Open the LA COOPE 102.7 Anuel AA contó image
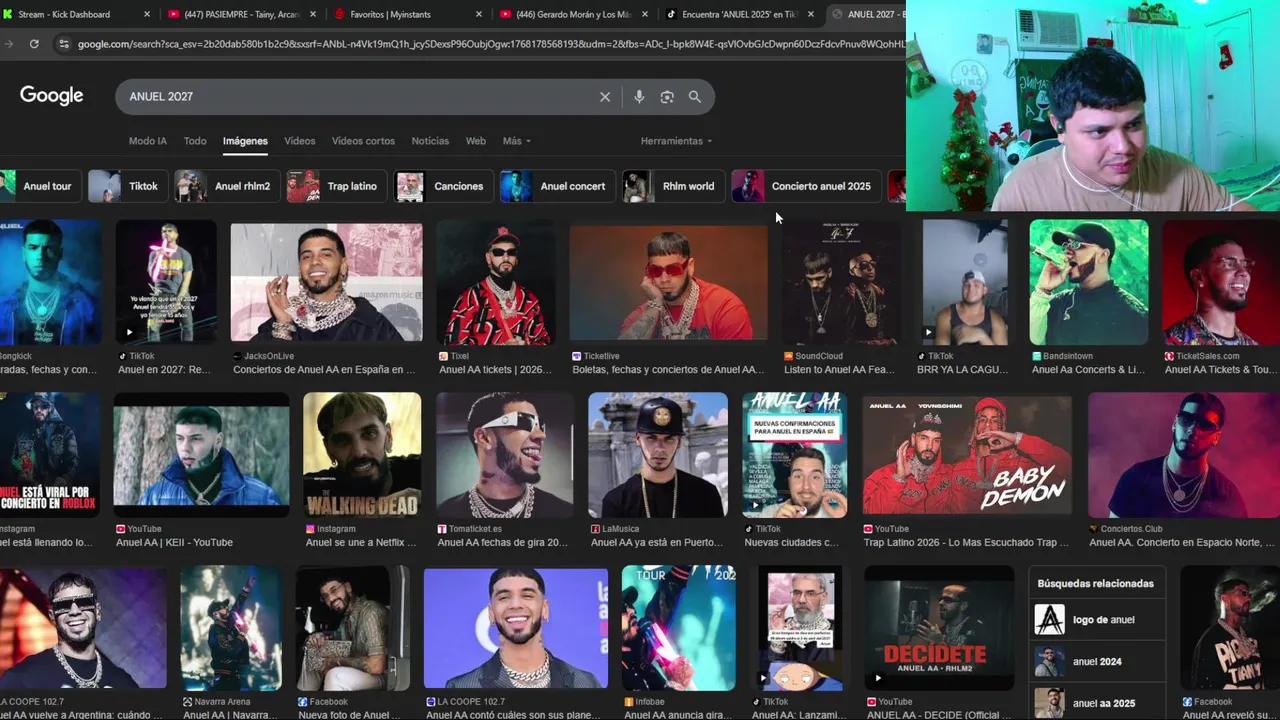The image size is (1280, 720). pos(516,628)
